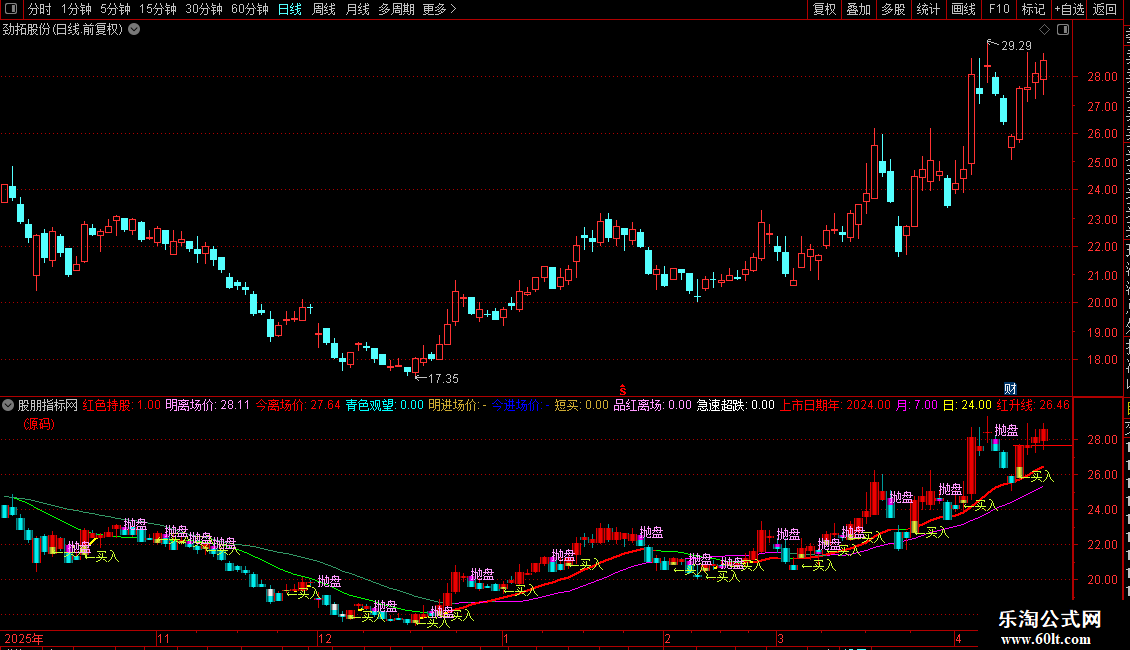This screenshot has width=1130, height=650.
Task: Click the 17.35 low price label
Action: pyautogui.click(x=443, y=378)
